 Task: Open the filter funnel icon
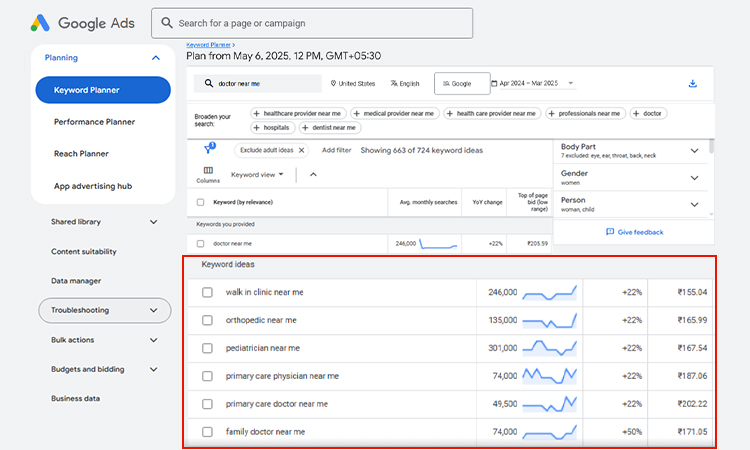point(209,148)
